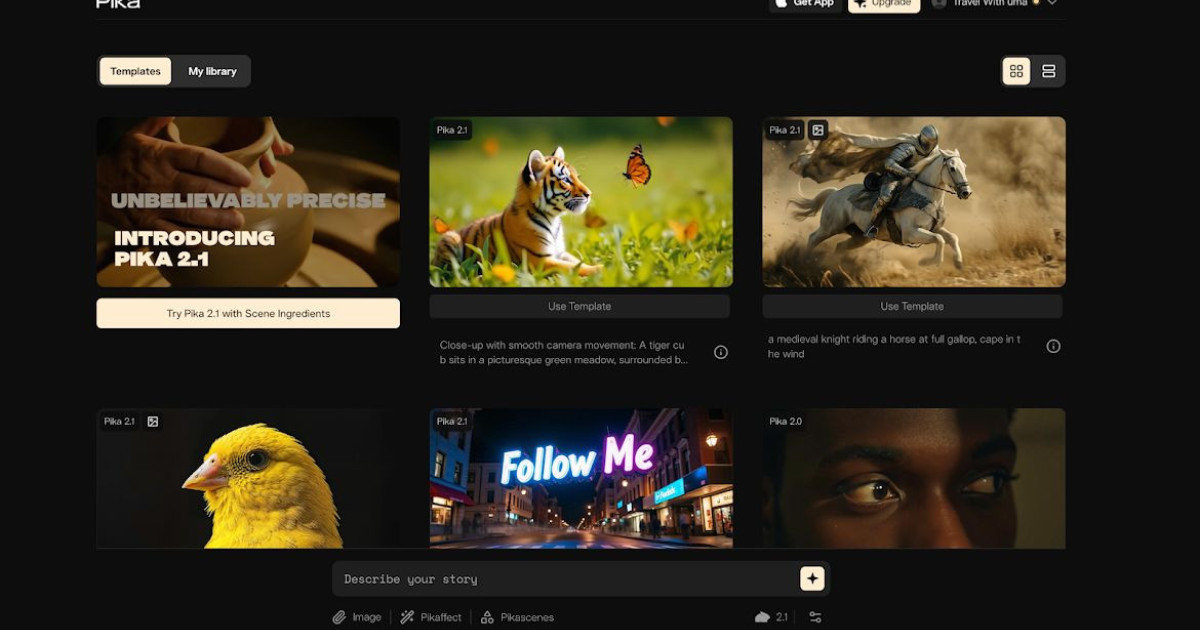This screenshot has width=1200, height=630.
Task: Click the Pika 2.1 label on tiger thumbnail
Action: pyautogui.click(x=452, y=130)
